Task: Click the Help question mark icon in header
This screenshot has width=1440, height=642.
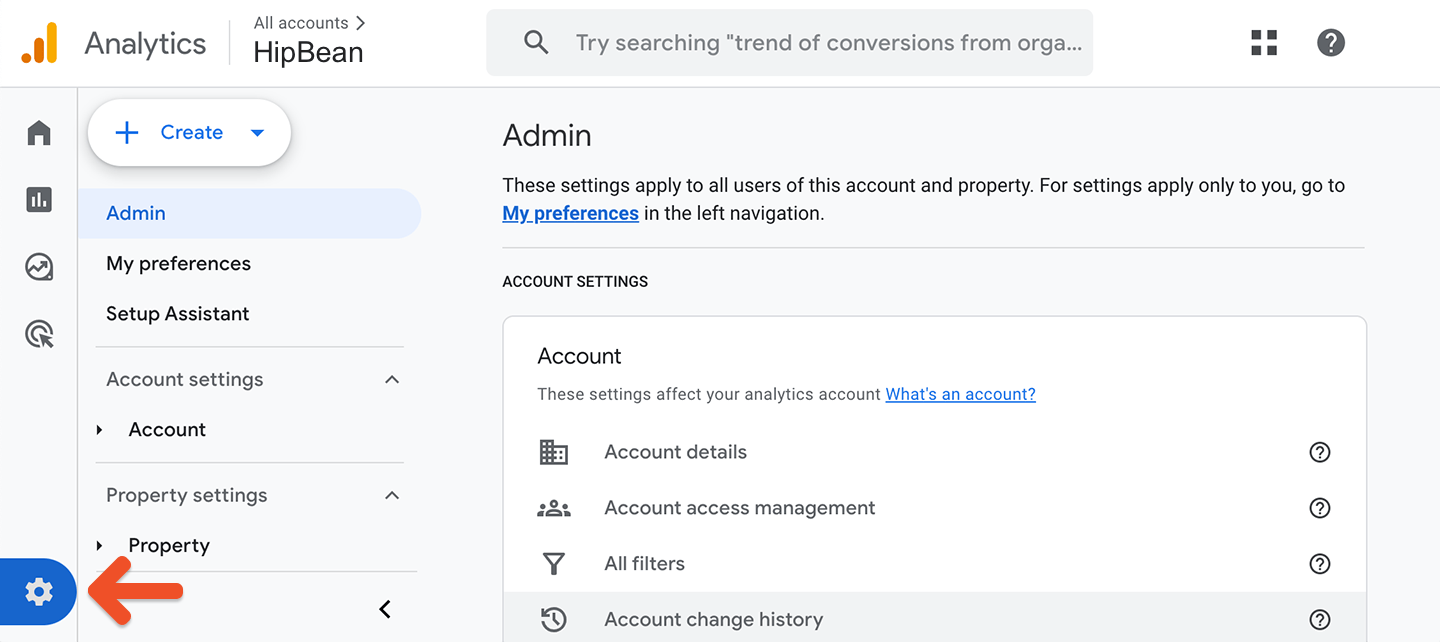Action: point(1330,43)
